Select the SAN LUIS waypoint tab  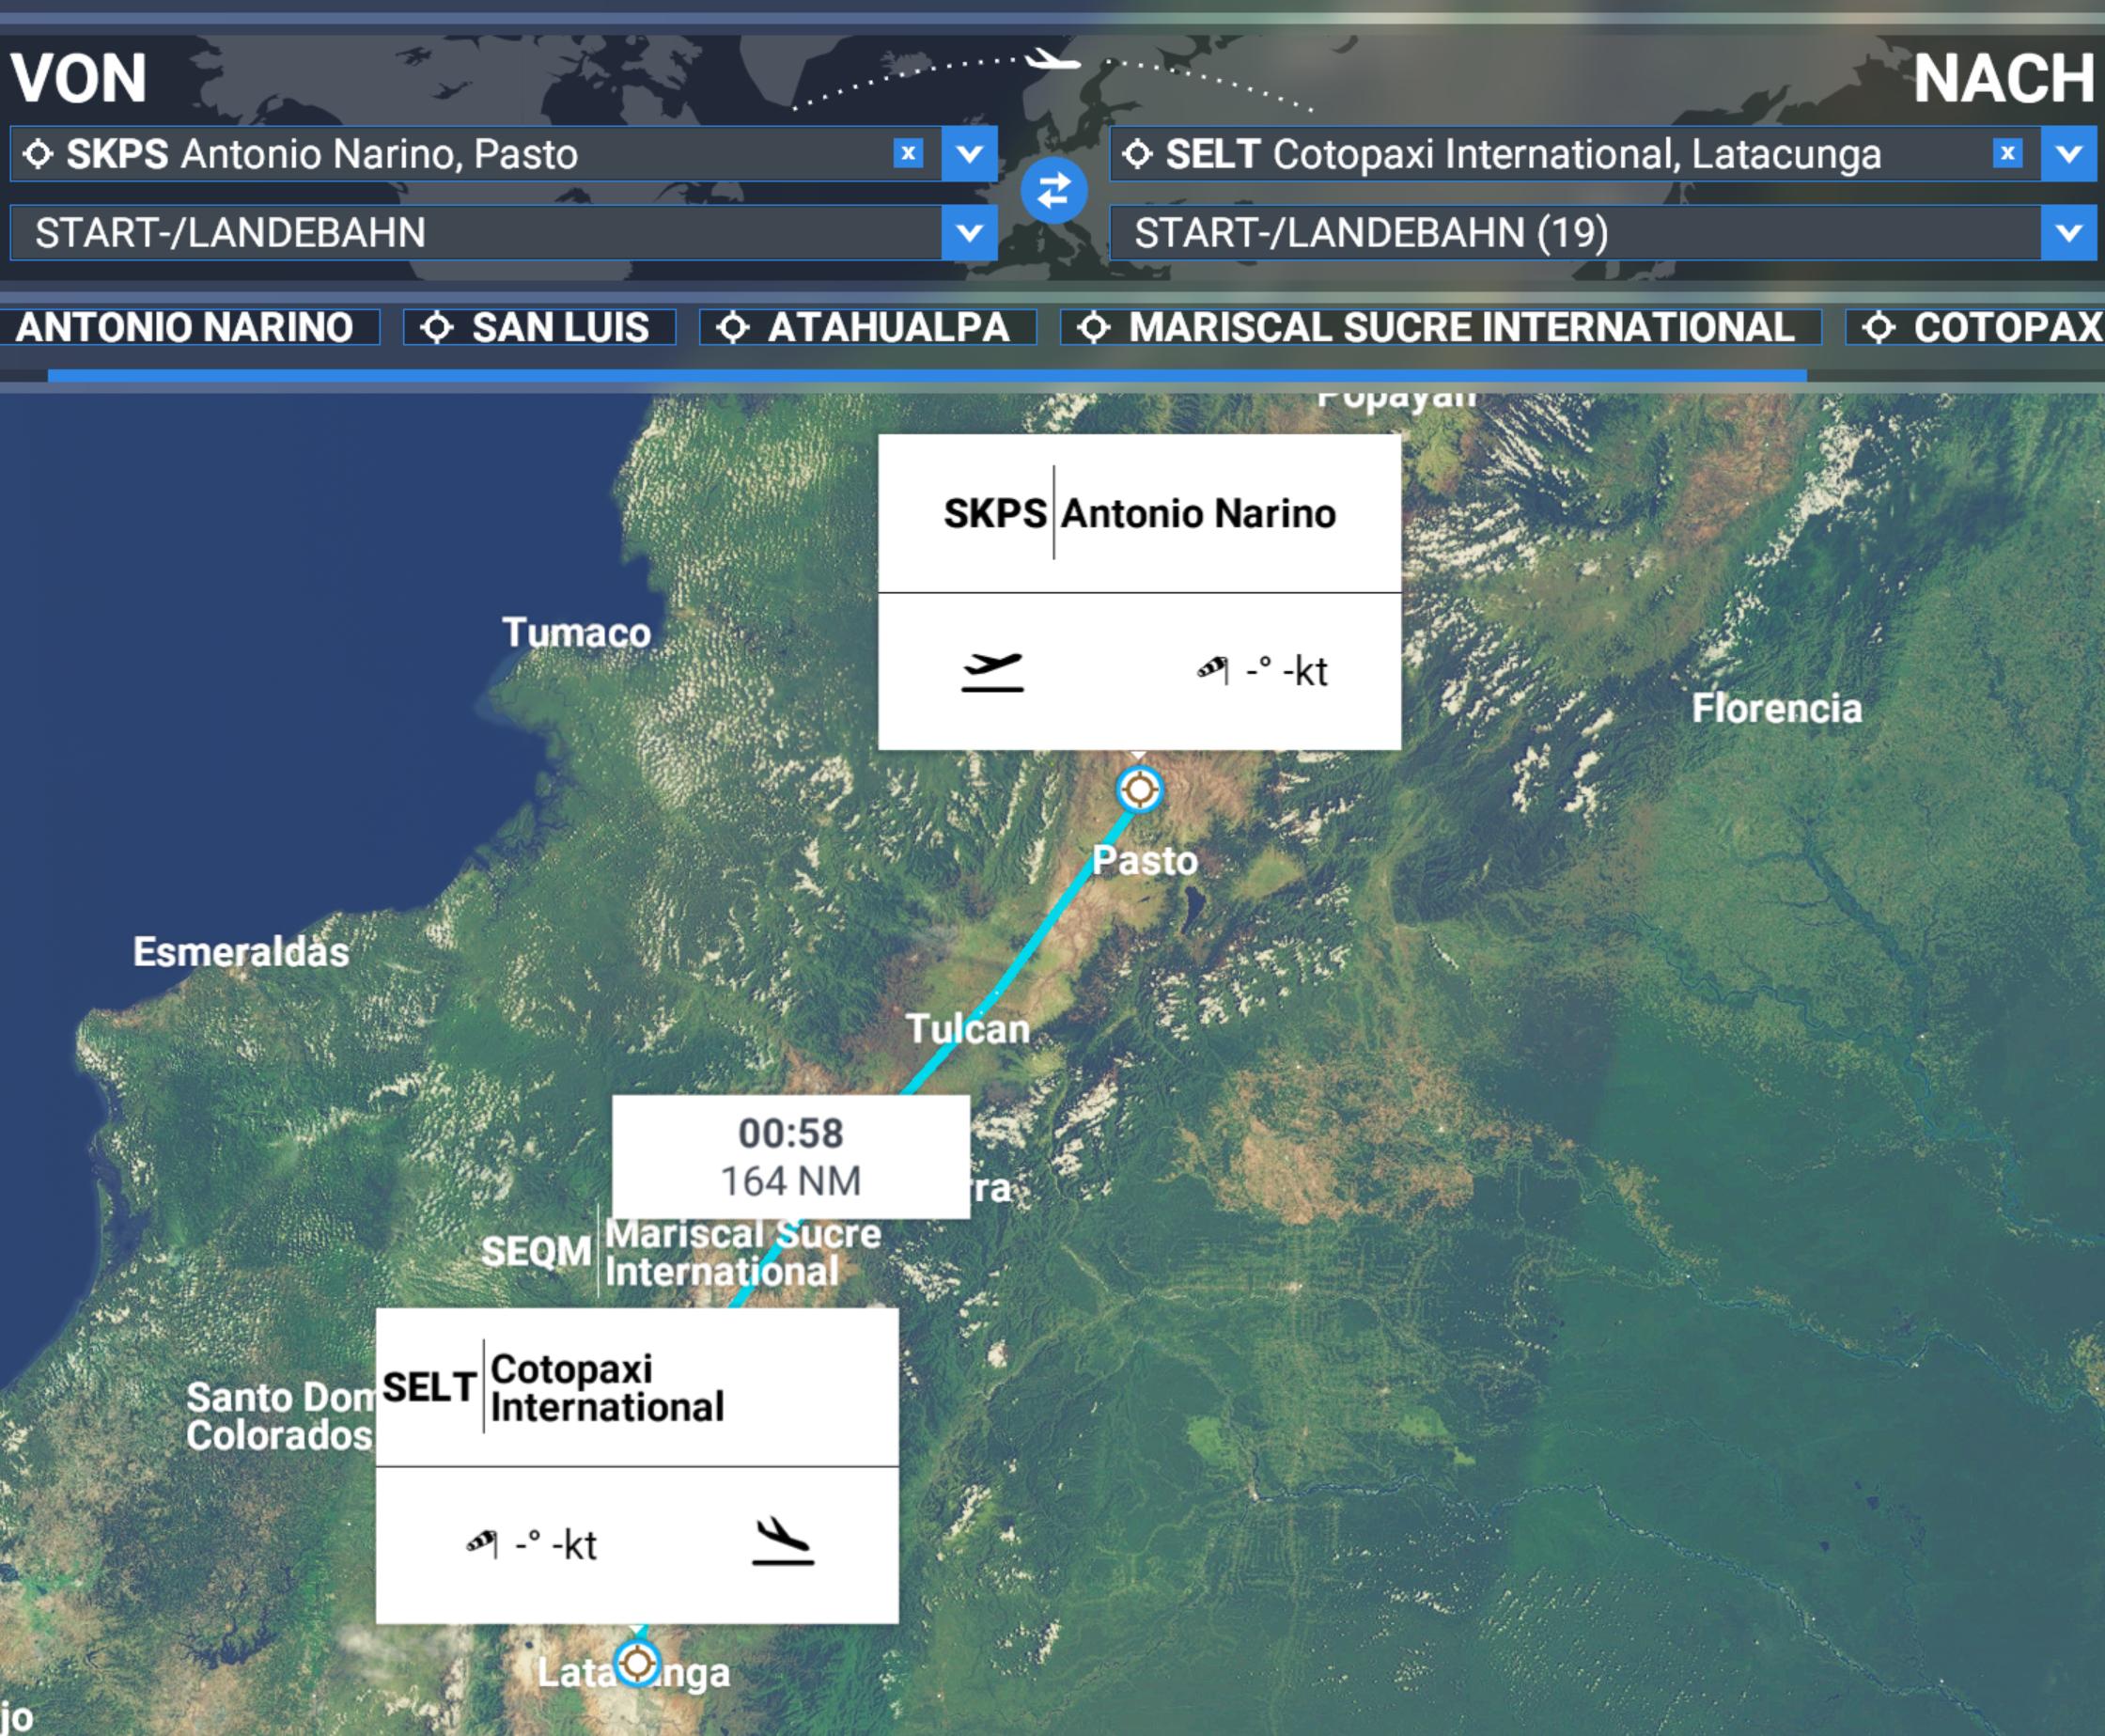click(539, 327)
